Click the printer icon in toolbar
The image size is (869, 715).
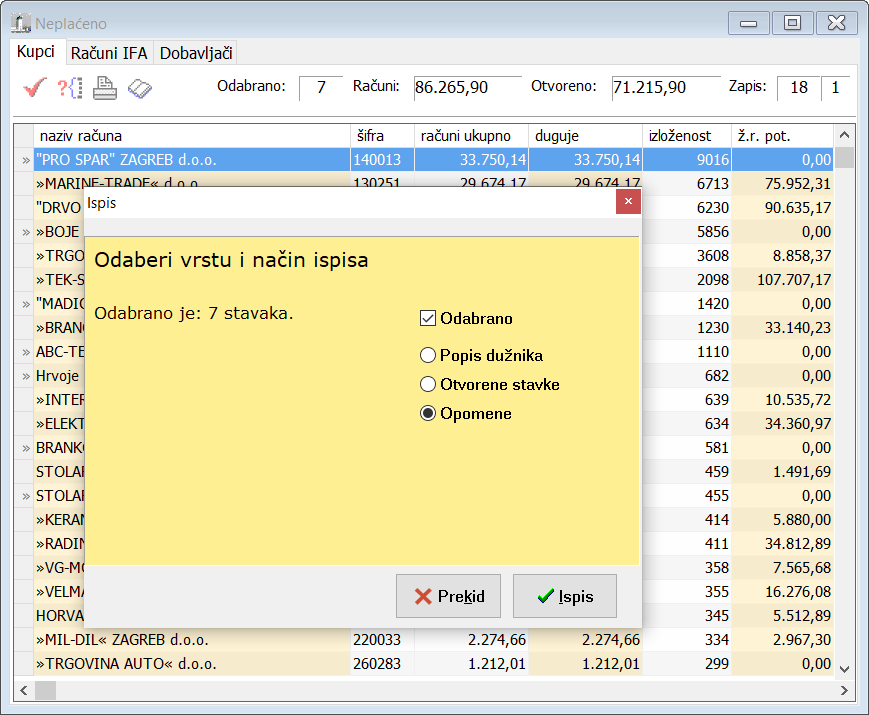point(105,88)
